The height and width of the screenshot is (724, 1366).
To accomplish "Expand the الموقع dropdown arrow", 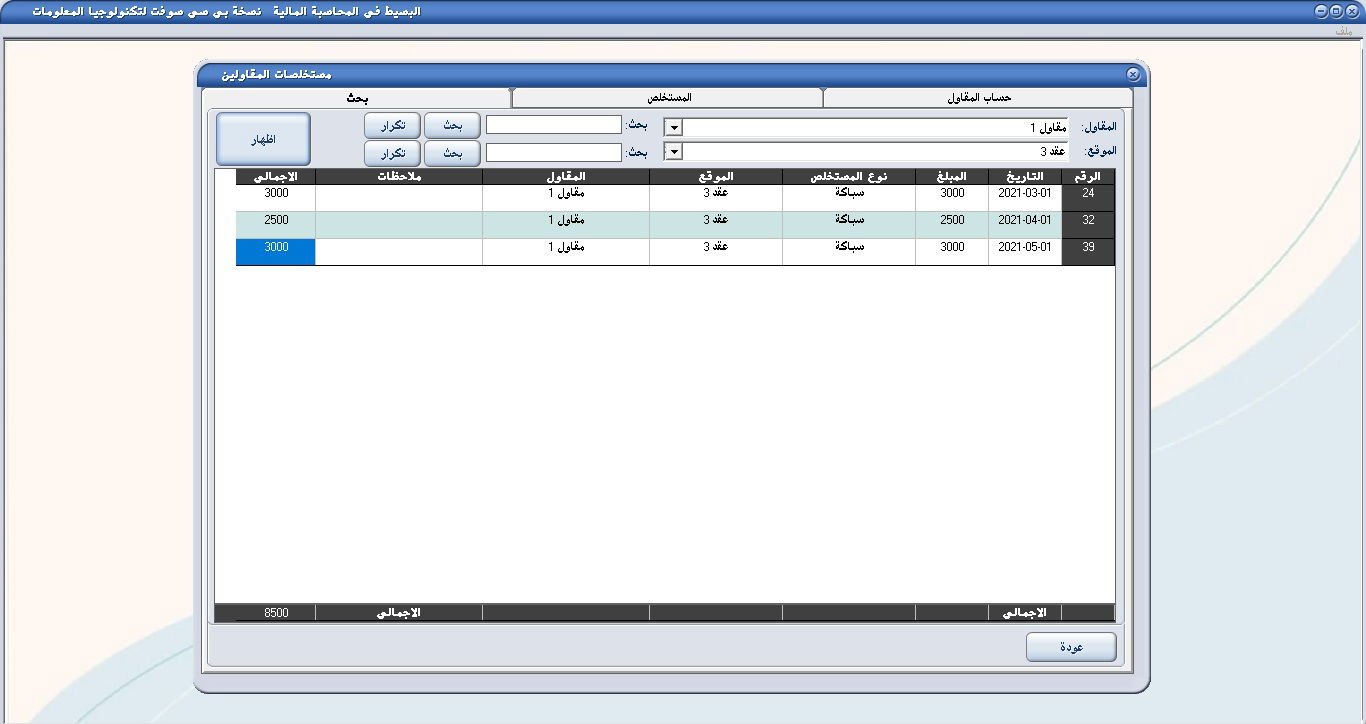I will click(x=674, y=152).
